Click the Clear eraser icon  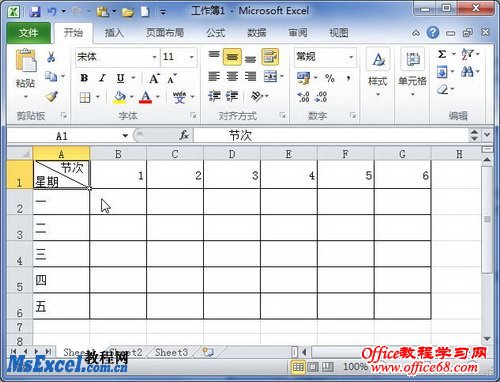click(x=442, y=89)
